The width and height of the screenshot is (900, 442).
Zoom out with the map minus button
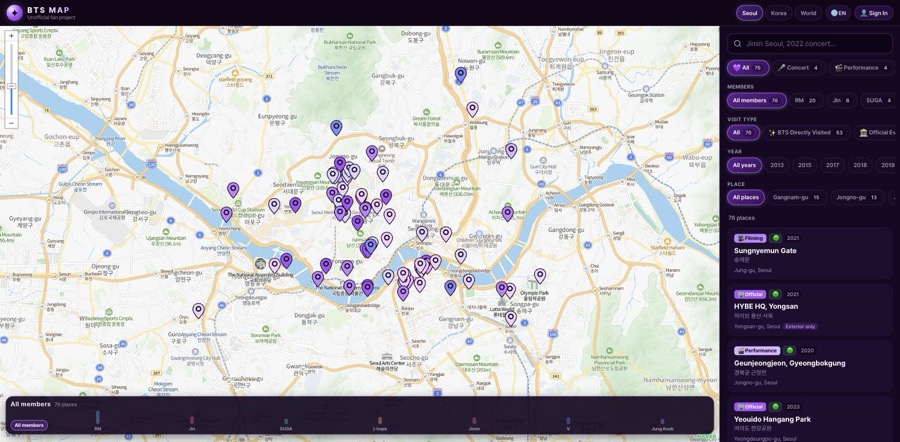11,123
